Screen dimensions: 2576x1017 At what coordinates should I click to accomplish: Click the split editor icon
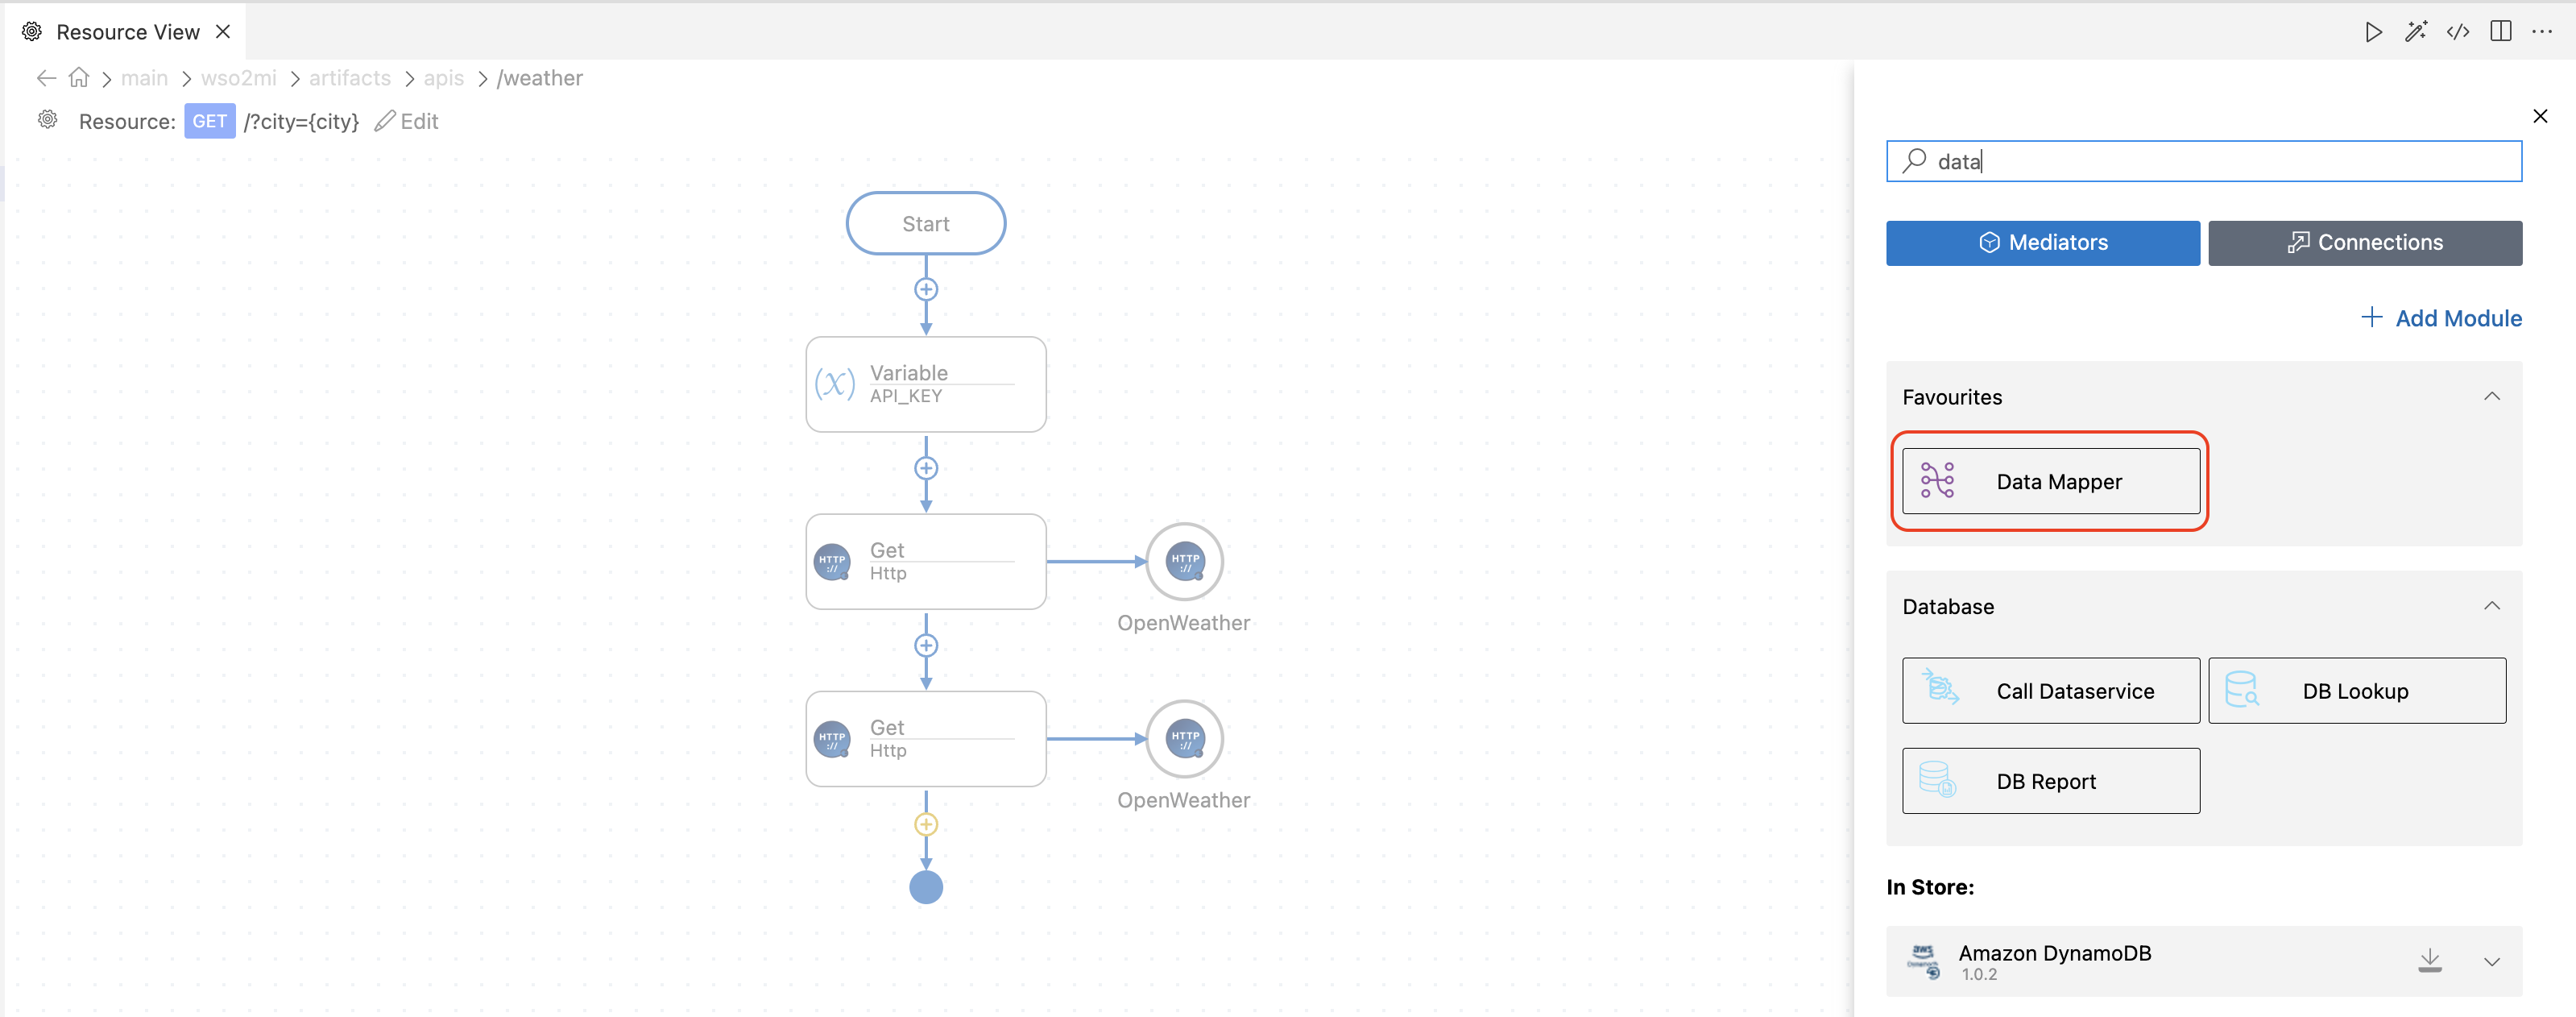[x=2500, y=32]
